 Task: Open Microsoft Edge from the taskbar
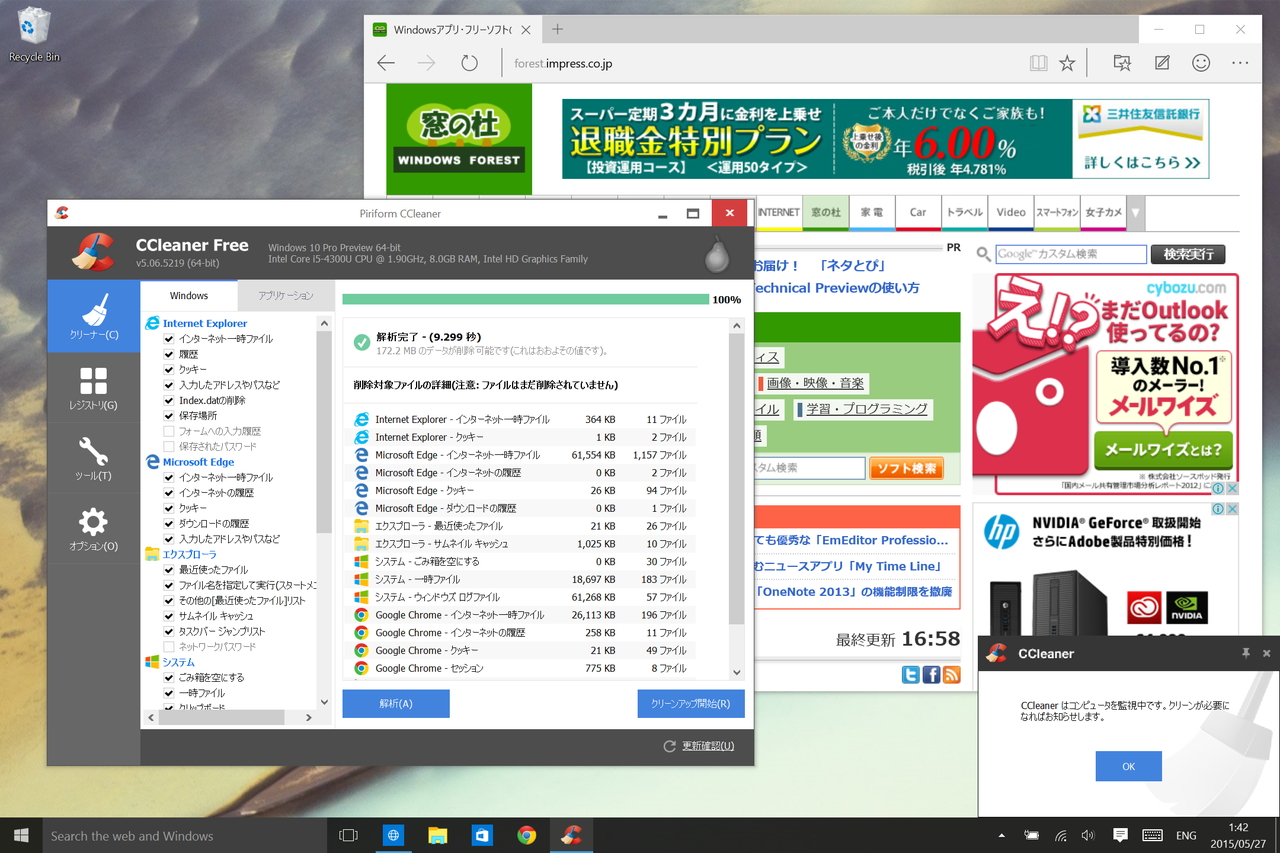pyautogui.click(x=392, y=835)
